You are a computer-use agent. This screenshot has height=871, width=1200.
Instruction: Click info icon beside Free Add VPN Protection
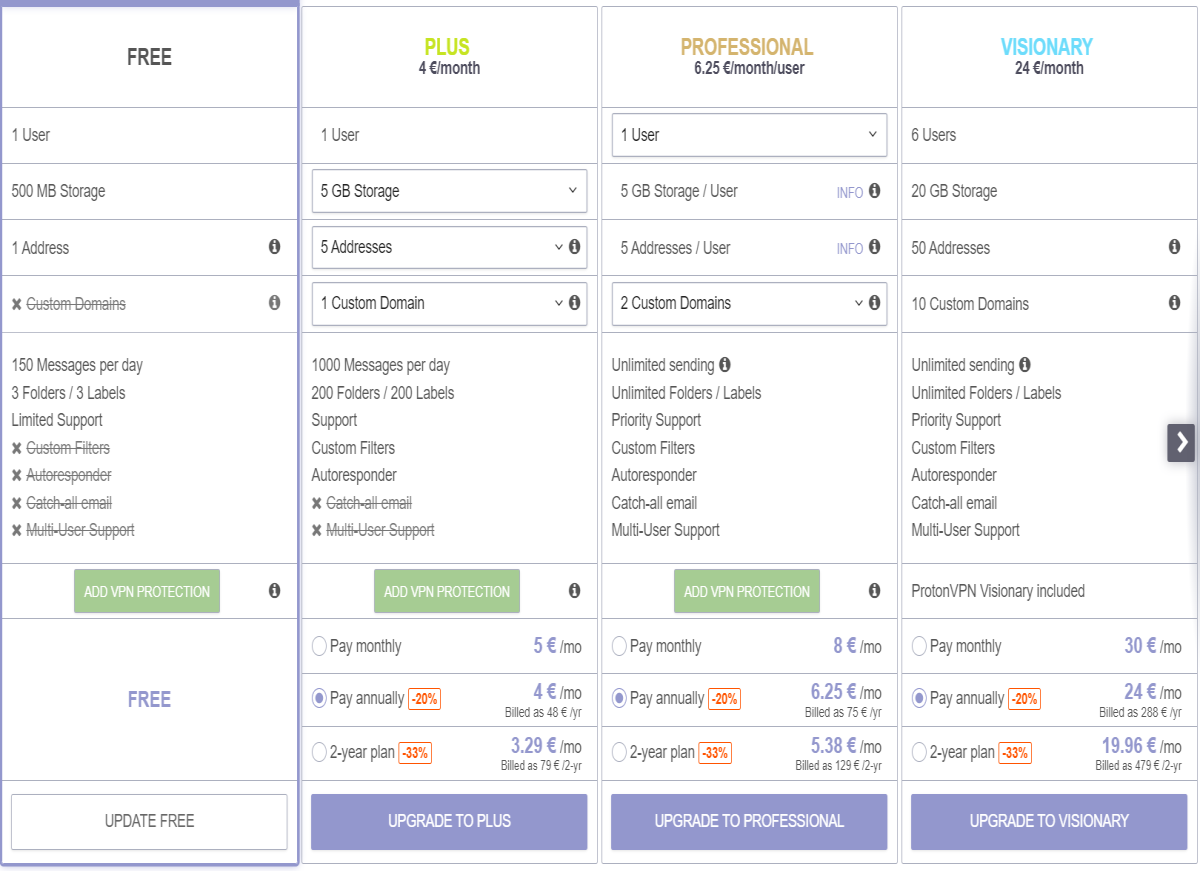point(274,591)
